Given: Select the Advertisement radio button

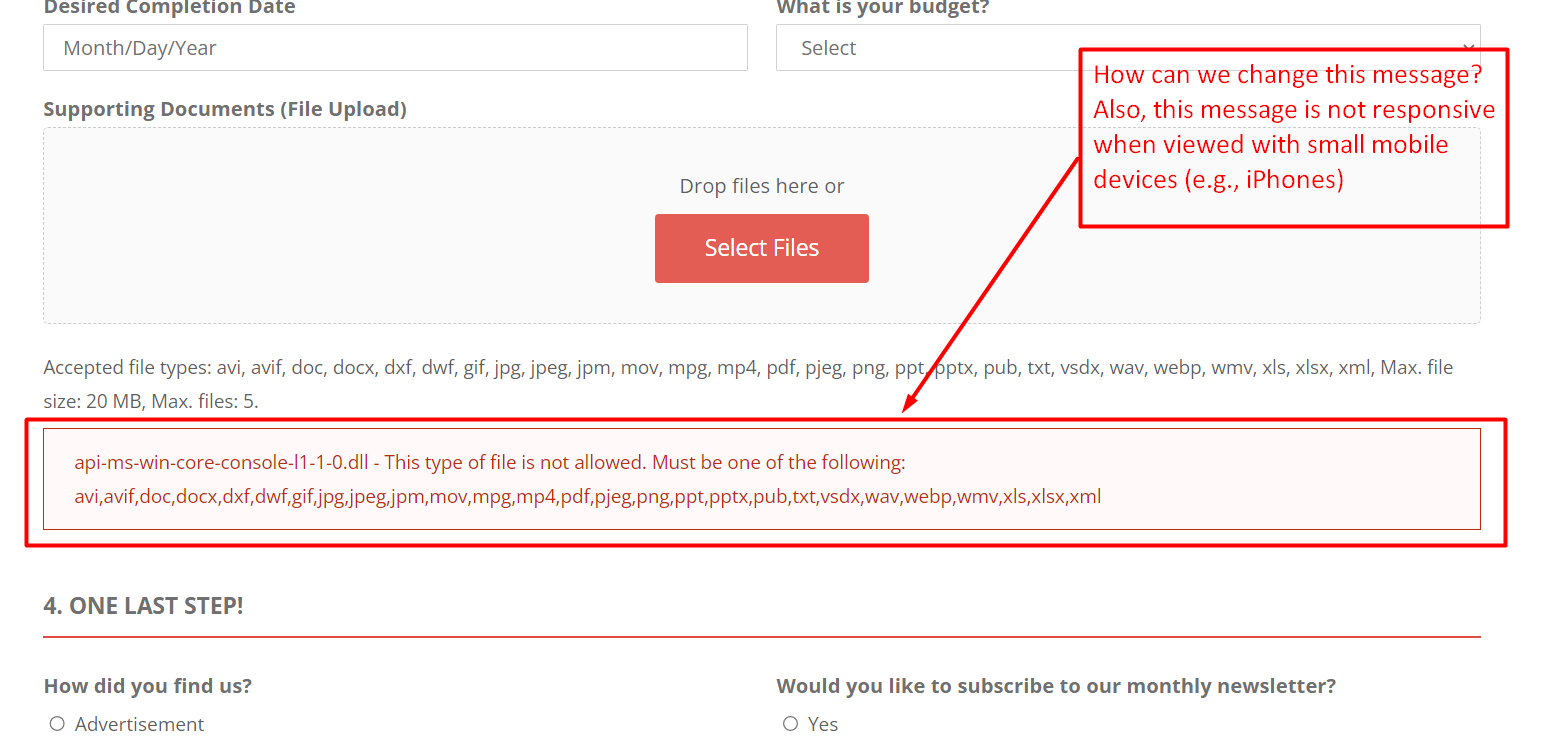Looking at the screenshot, I should pos(57,724).
